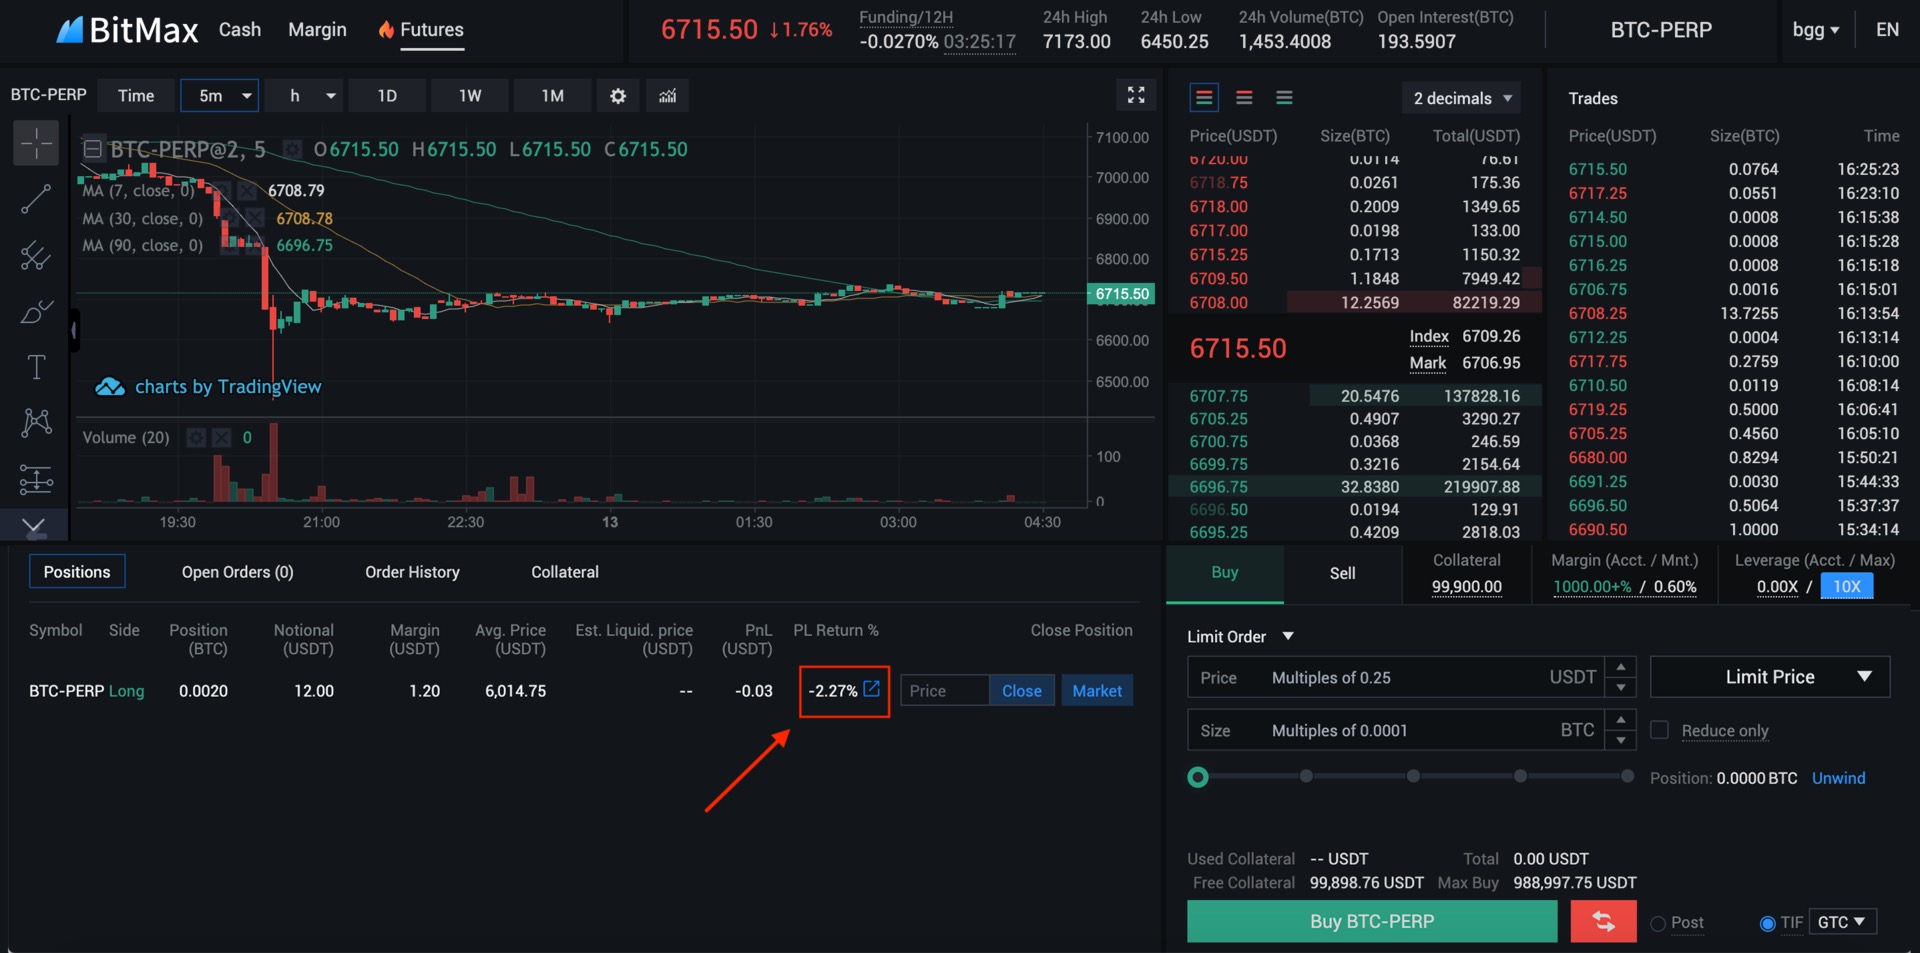Enable the Reduce only checkbox
The height and width of the screenshot is (953, 1920).
point(1660,730)
